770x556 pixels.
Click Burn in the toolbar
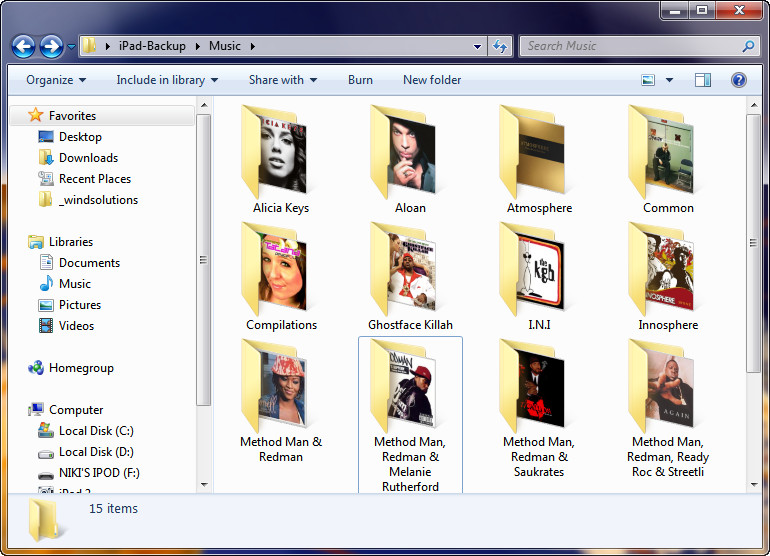360,80
